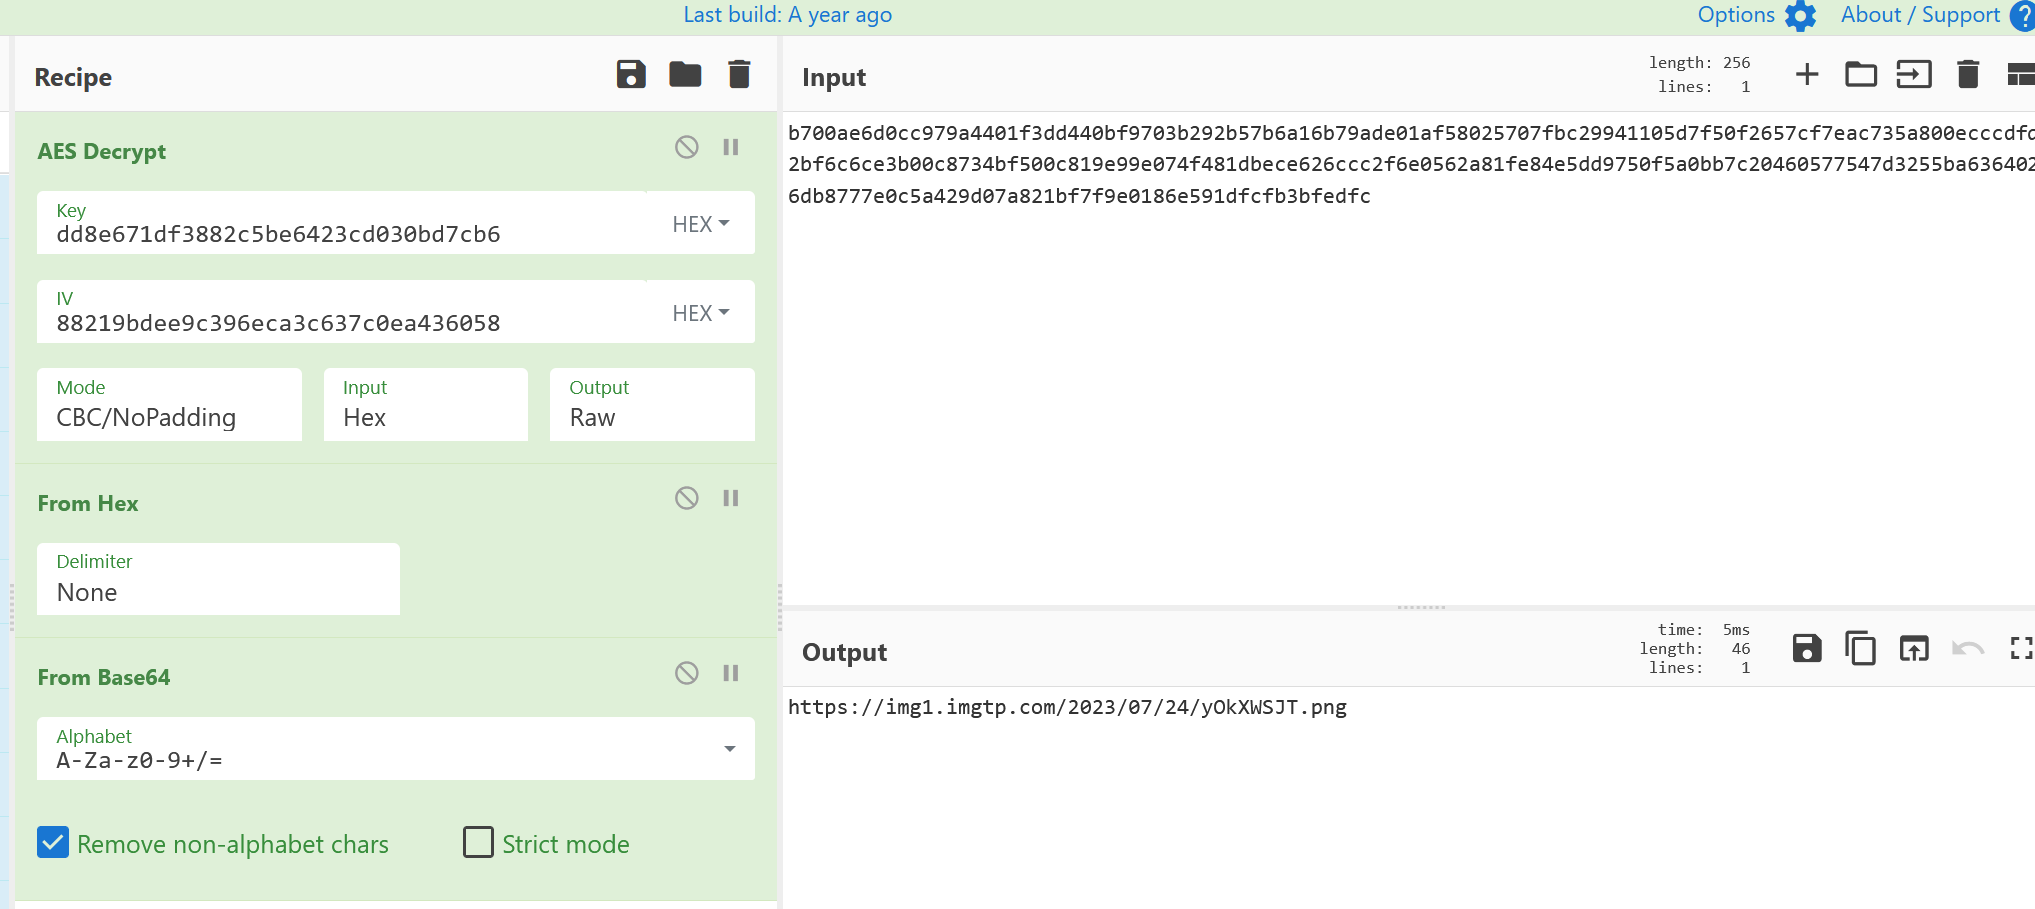The height and width of the screenshot is (909, 2035).
Task: Replace input with output
Action: [x=1914, y=649]
